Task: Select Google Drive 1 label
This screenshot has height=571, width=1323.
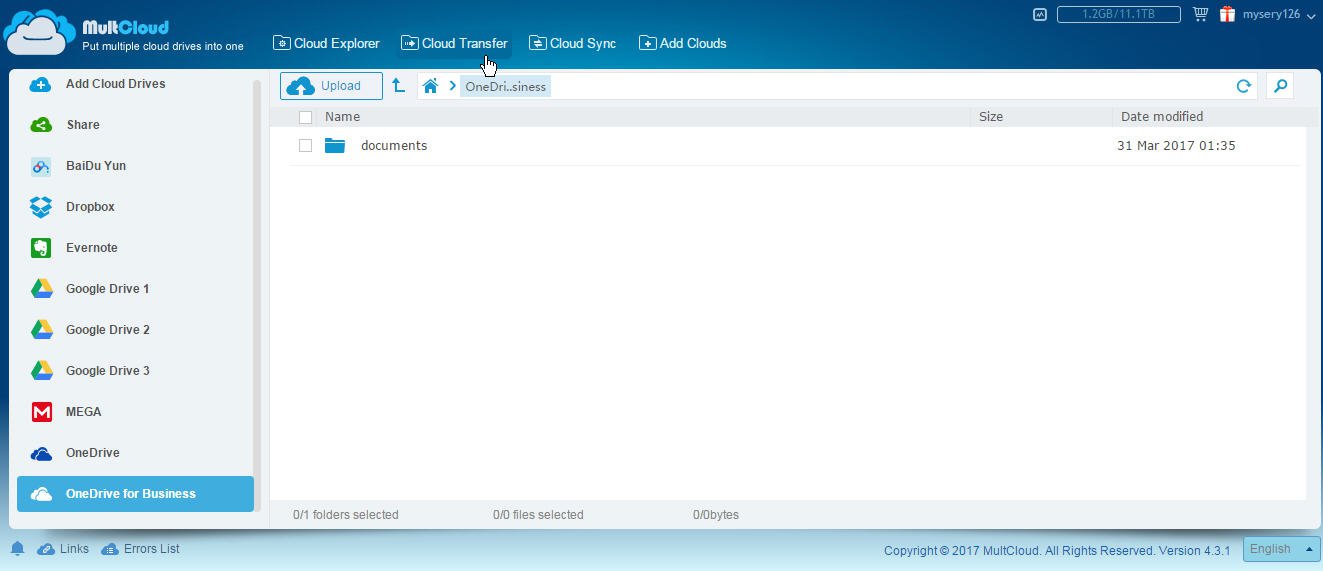Action: (108, 289)
